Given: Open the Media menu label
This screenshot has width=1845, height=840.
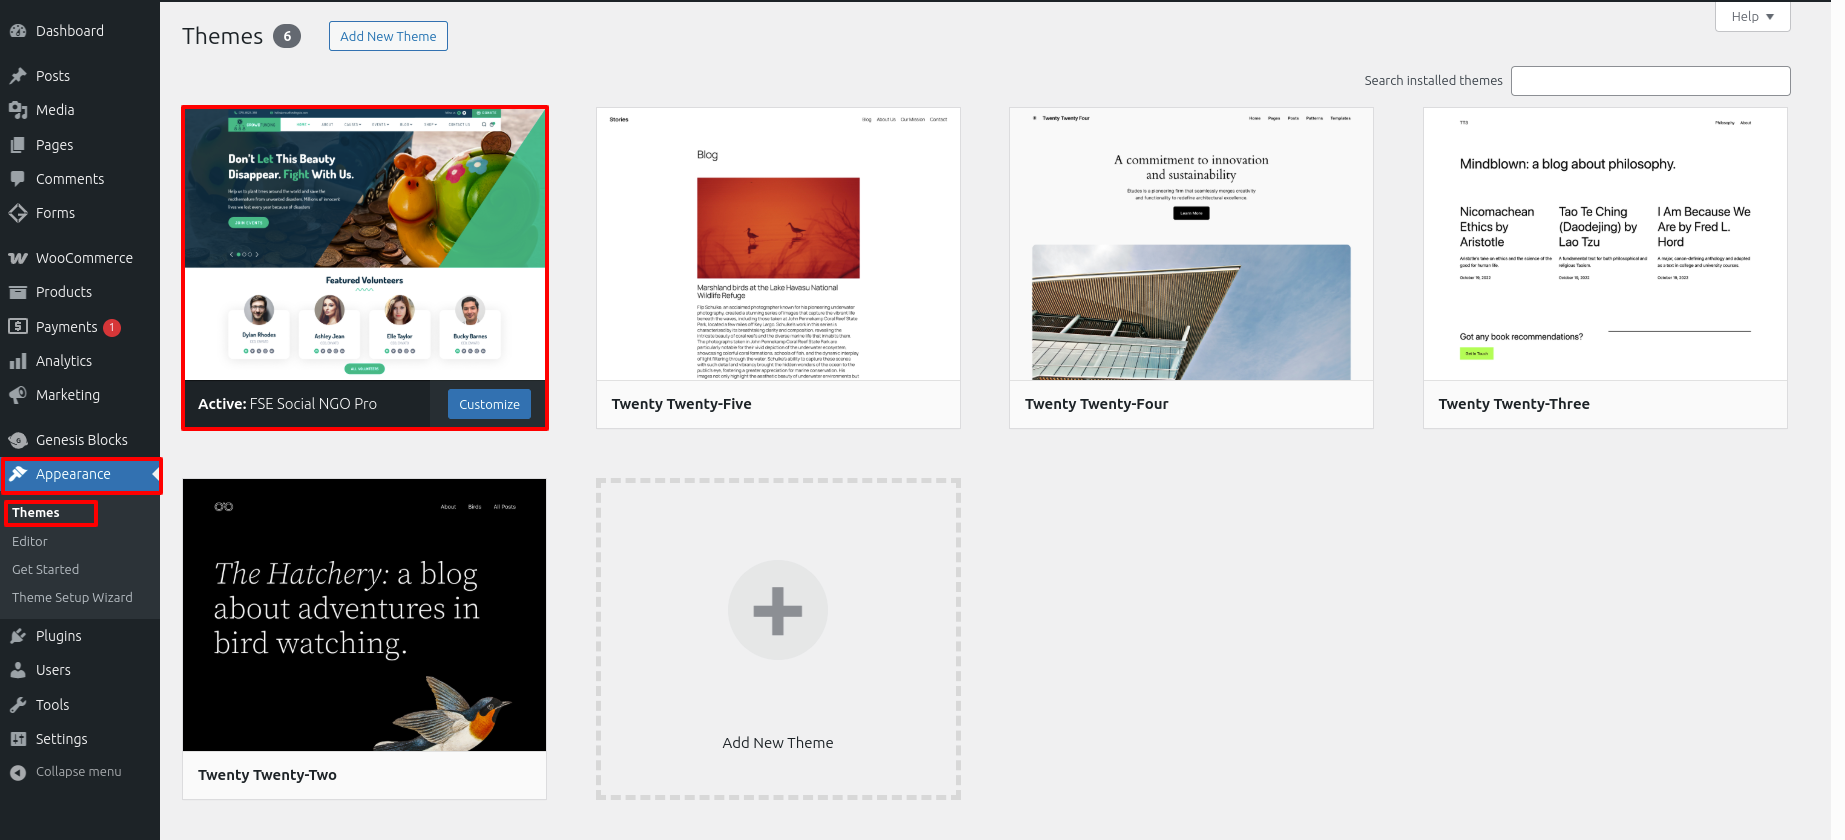Looking at the screenshot, I should (55, 110).
